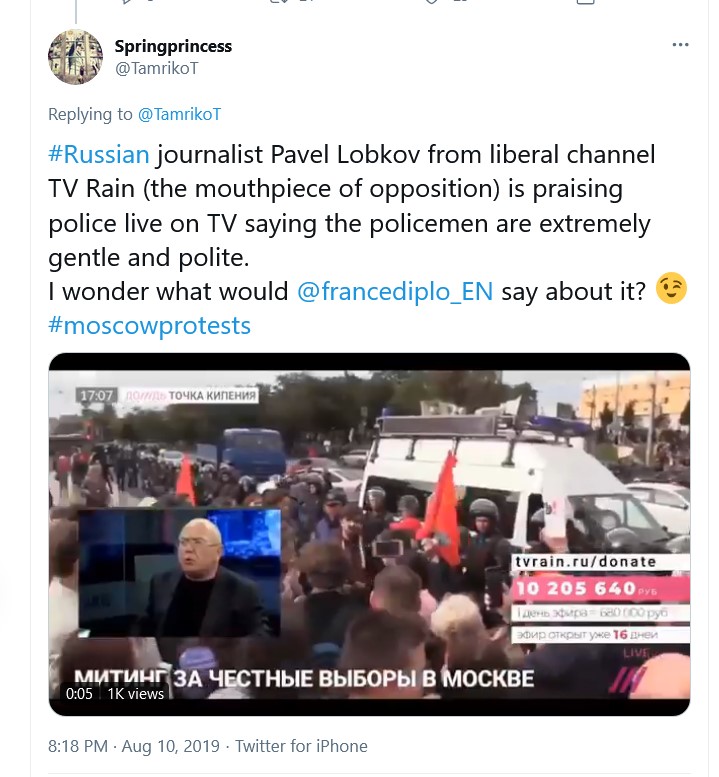
Task: Click the @TamrikoT handle under the name
Action: pyautogui.click(x=157, y=68)
